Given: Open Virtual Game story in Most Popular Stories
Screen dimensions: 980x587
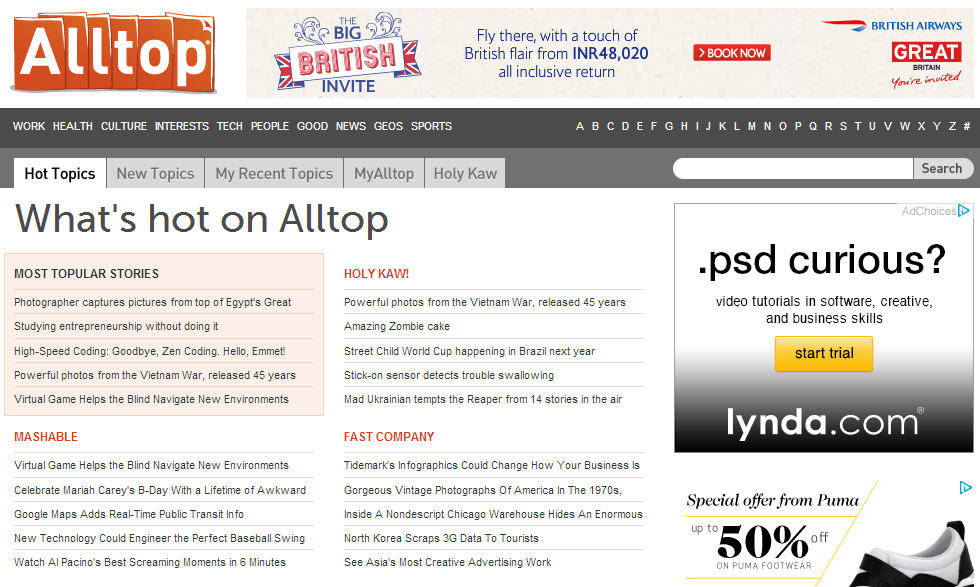Looking at the screenshot, I should point(151,399).
